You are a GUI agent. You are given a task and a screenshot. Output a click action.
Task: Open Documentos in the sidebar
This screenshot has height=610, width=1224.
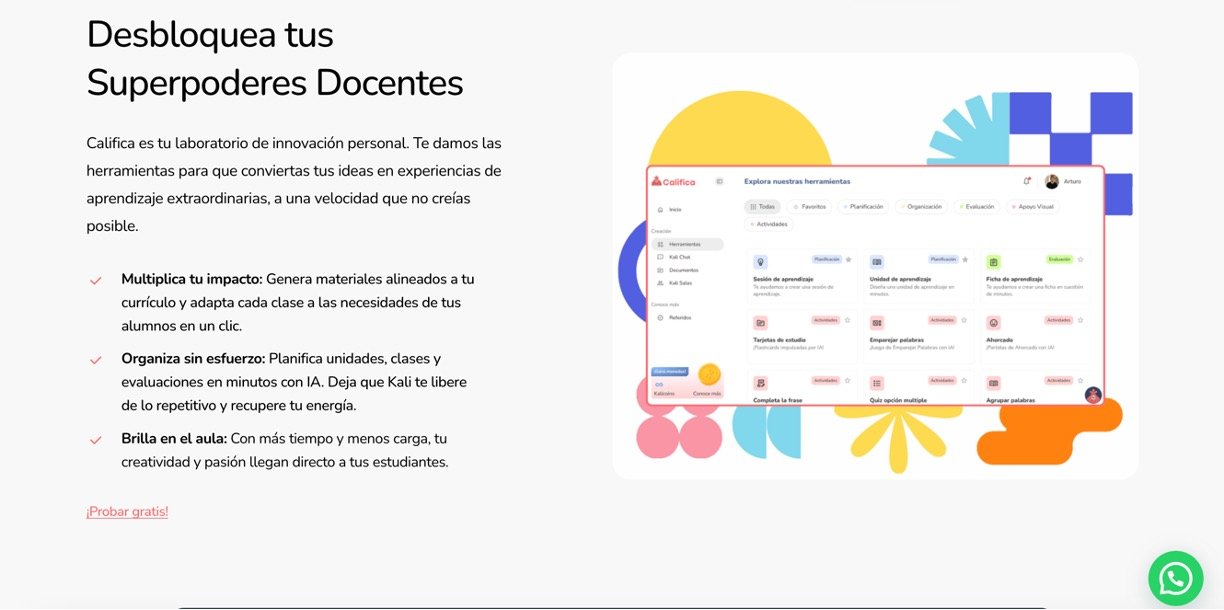pyautogui.click(x=683, y=270)
